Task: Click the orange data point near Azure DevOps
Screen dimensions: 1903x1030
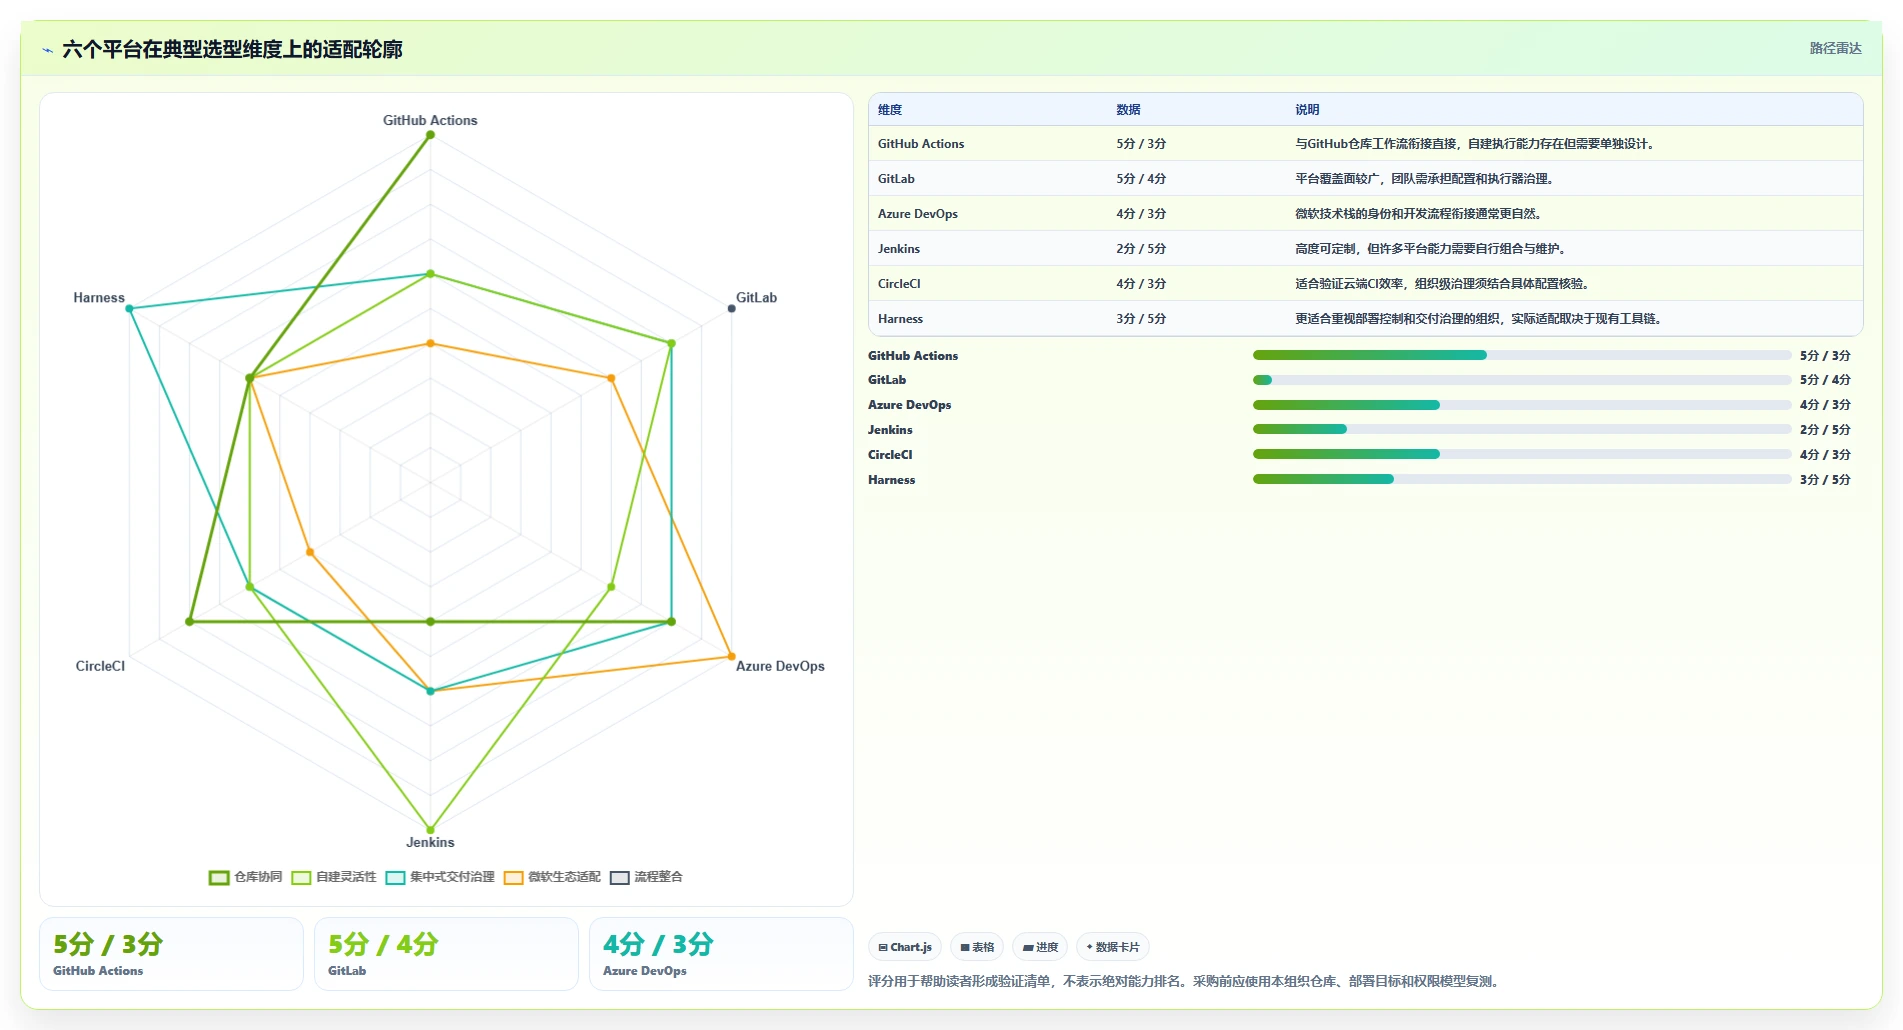Action: (731, 656)
